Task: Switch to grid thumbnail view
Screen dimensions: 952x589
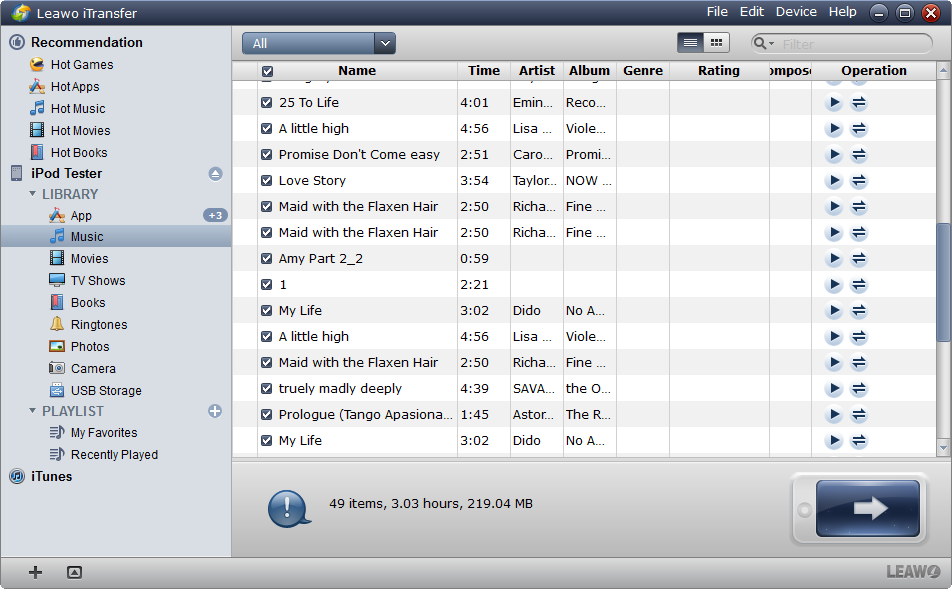Action: point(716,43)
